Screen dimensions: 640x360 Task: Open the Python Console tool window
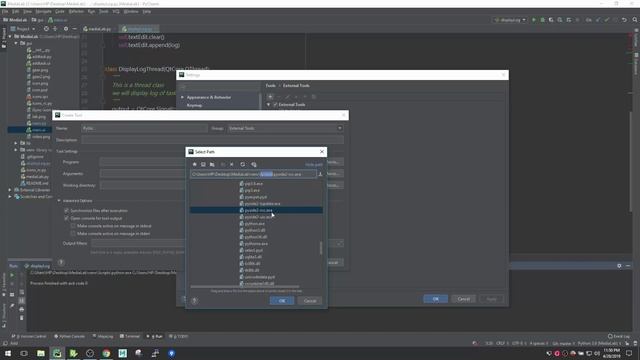pos(69,336)
